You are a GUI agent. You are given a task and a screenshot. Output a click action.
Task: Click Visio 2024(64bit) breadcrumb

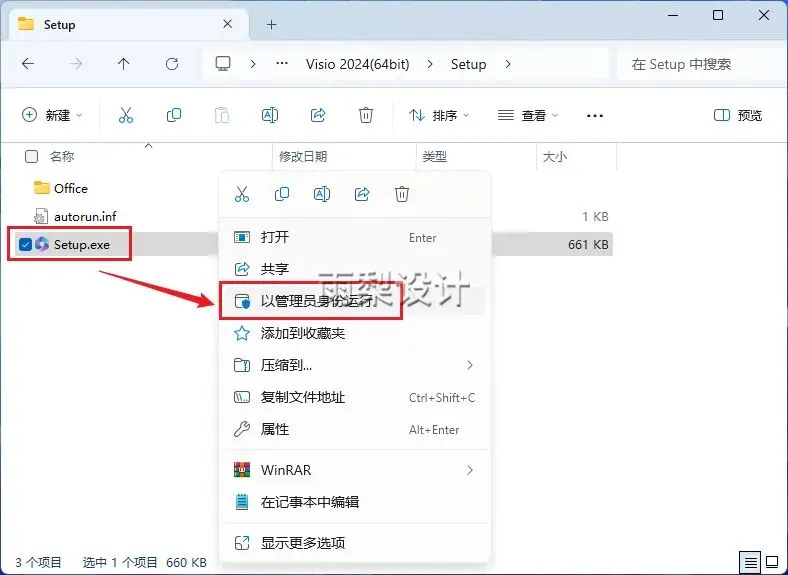357,64
